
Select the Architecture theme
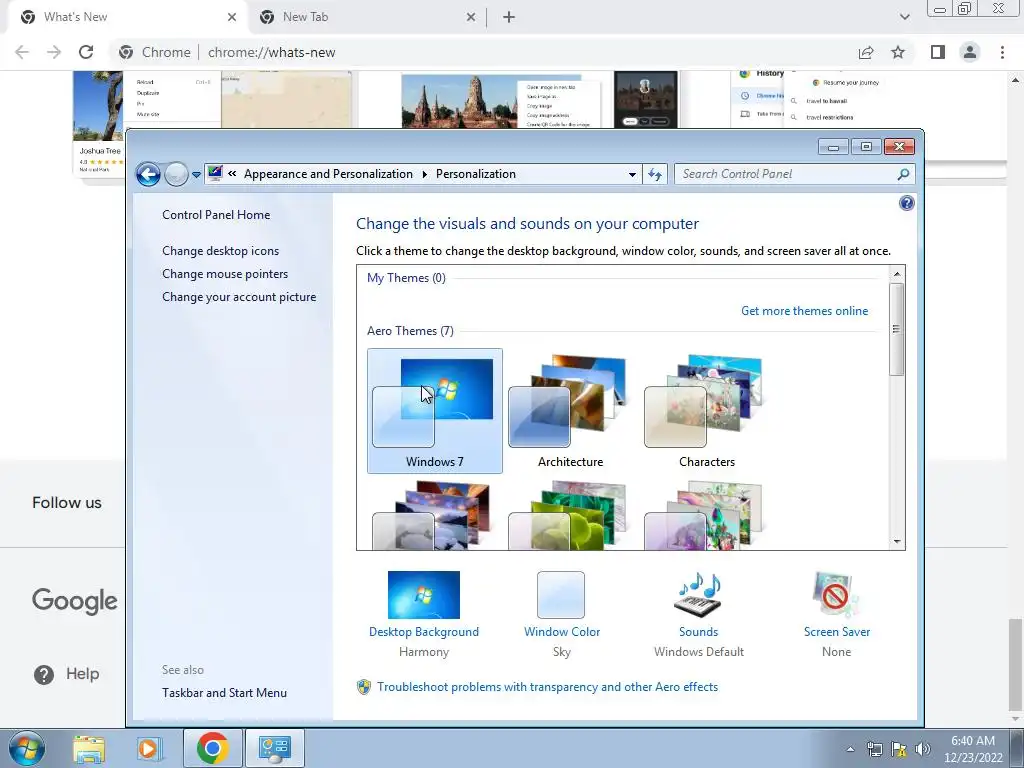[x=570, y=411]
